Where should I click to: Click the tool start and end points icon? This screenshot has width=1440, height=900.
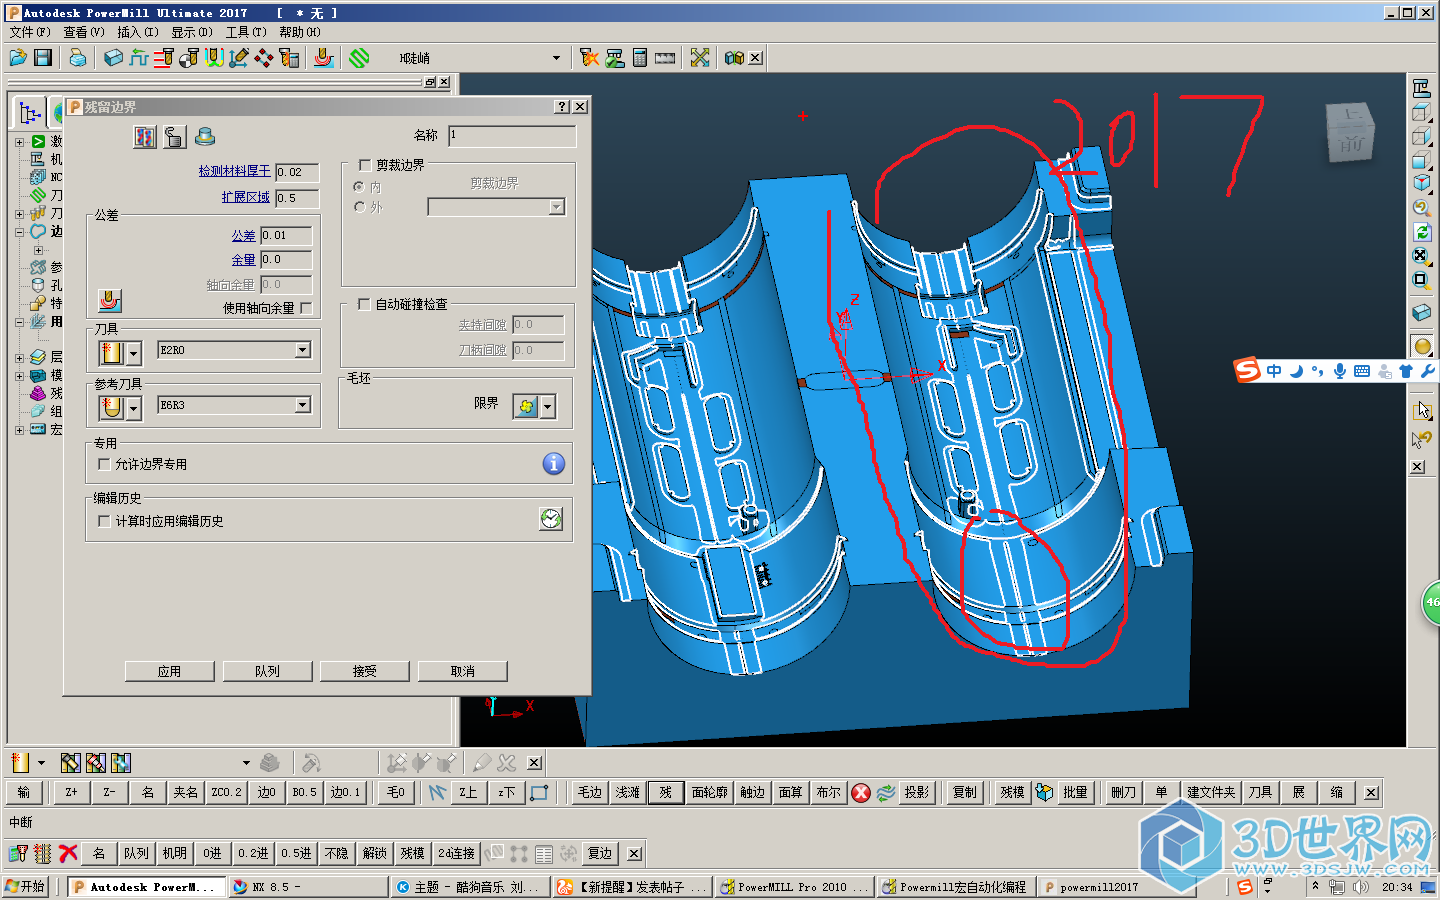click(188, 58)
